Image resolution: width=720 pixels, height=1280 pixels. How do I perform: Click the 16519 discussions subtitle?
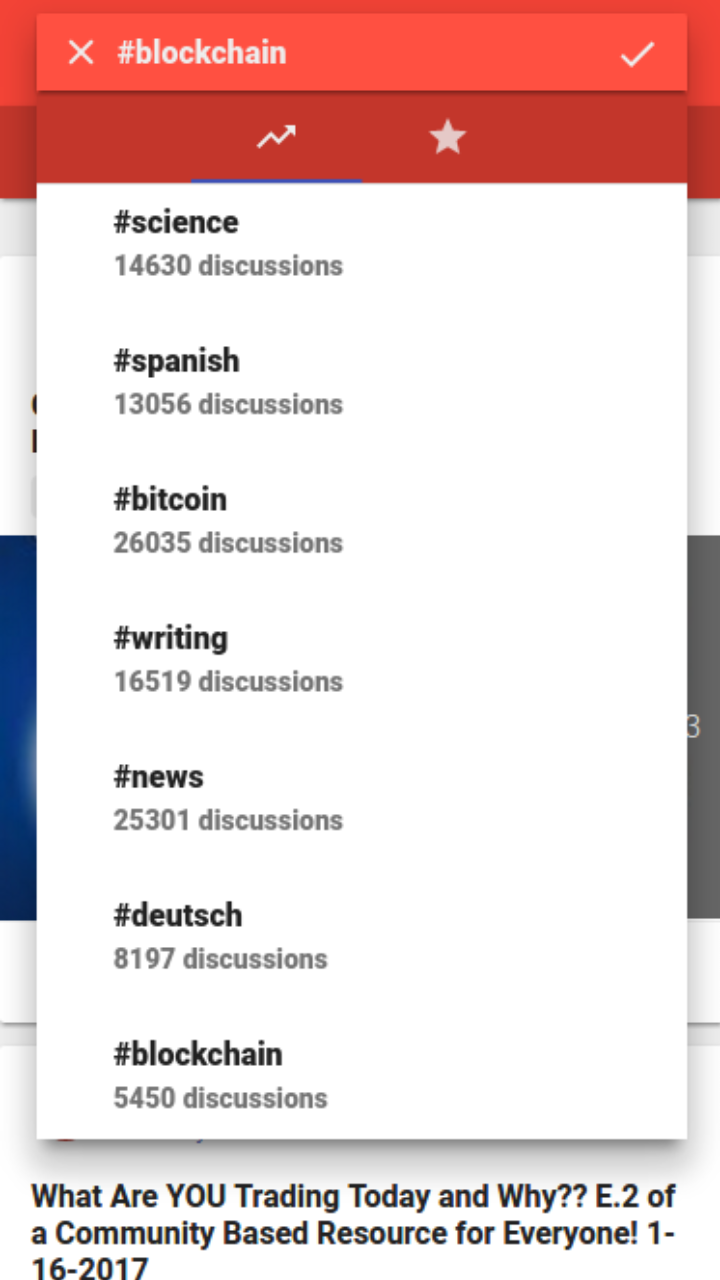click(x=228, y=682)
